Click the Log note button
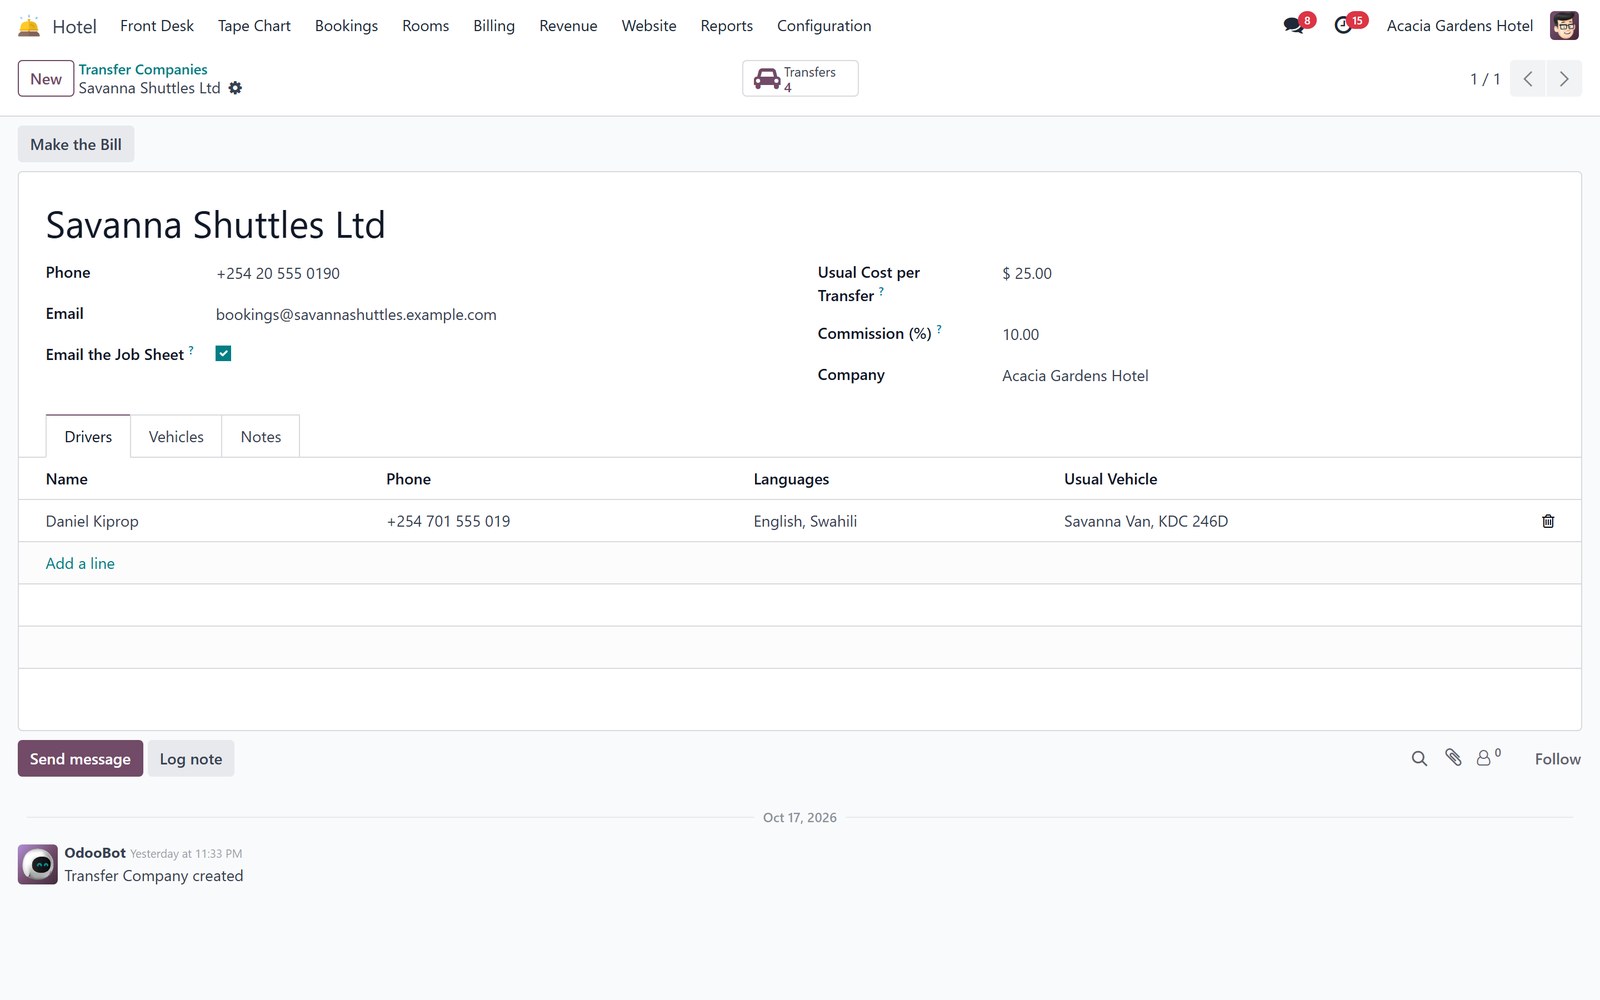Viewport: 1600px width, 1000px height. pos(191,759)
